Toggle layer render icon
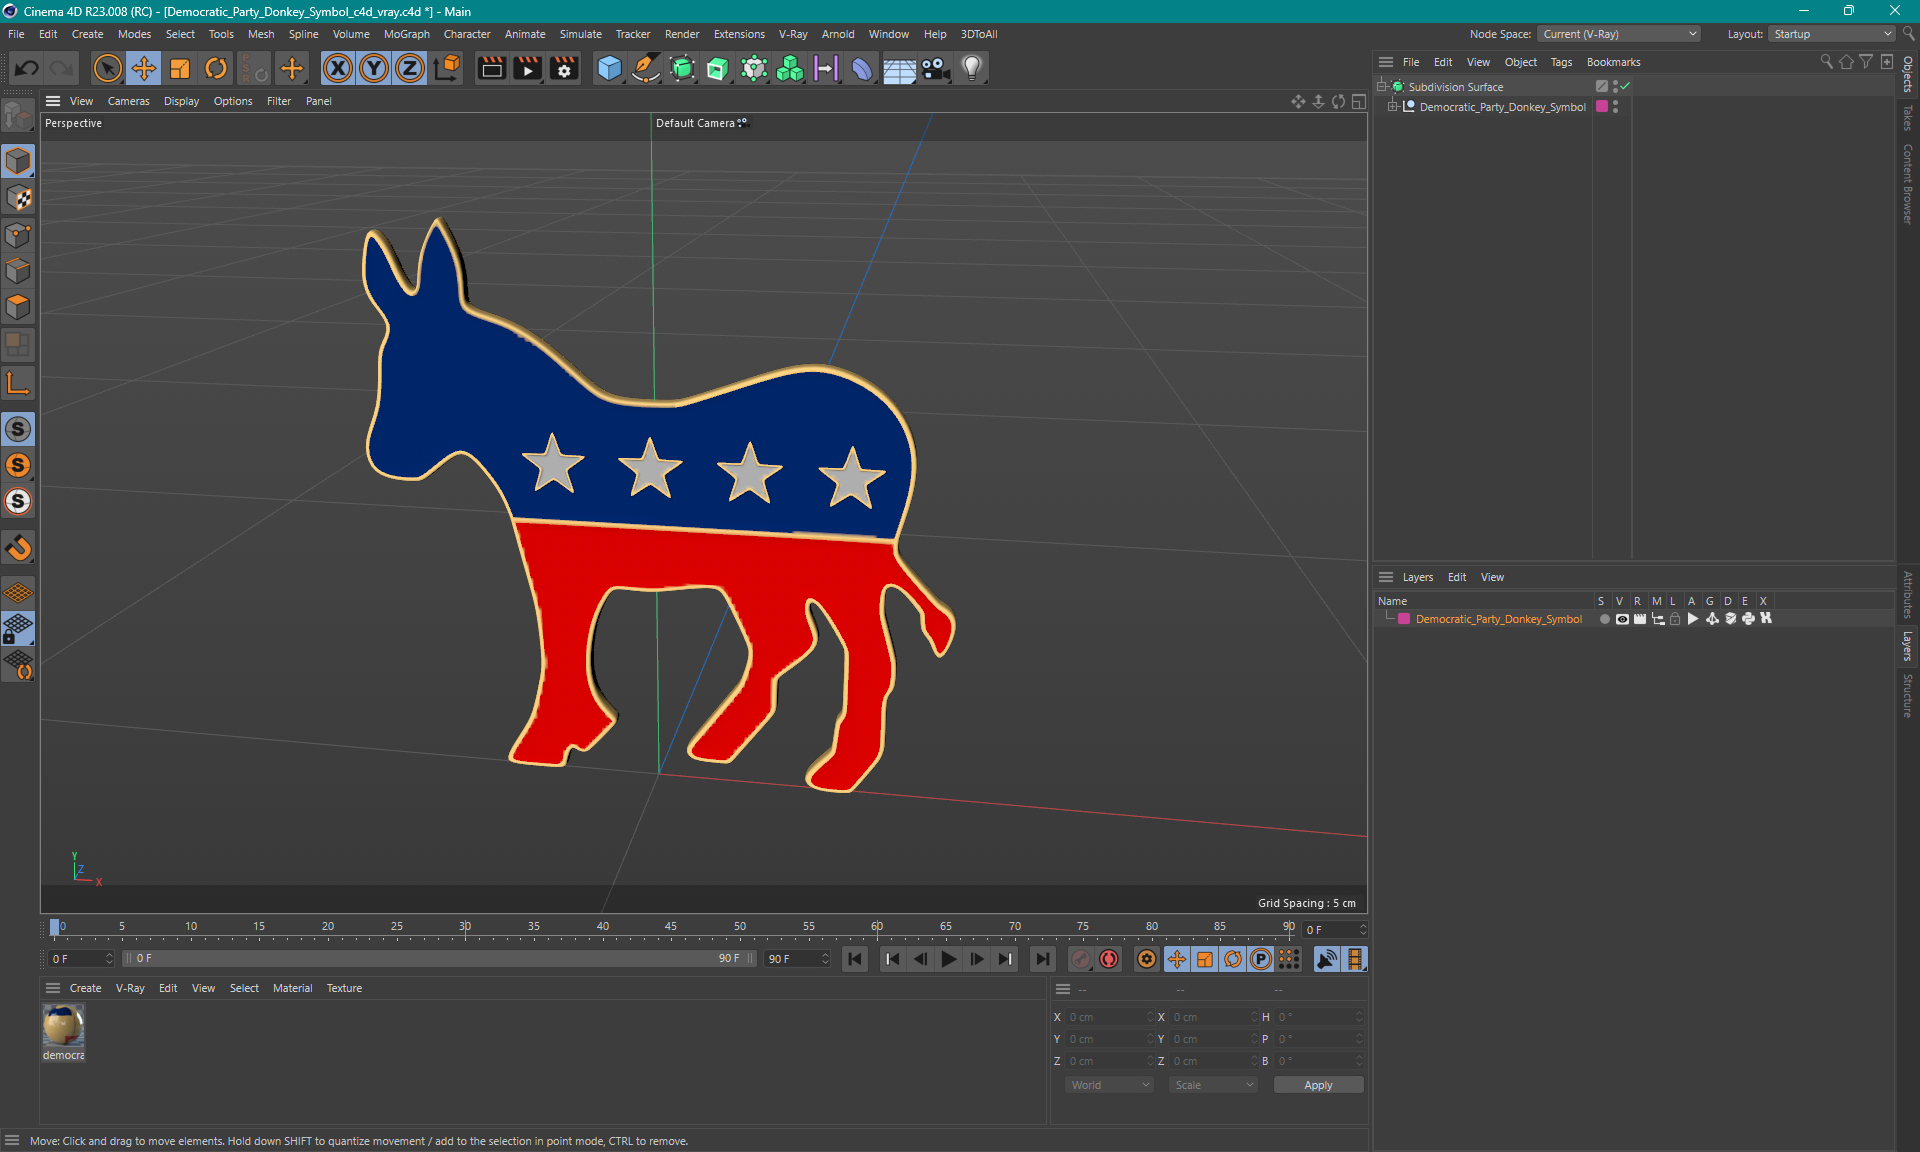 (x=1640, y=619)
